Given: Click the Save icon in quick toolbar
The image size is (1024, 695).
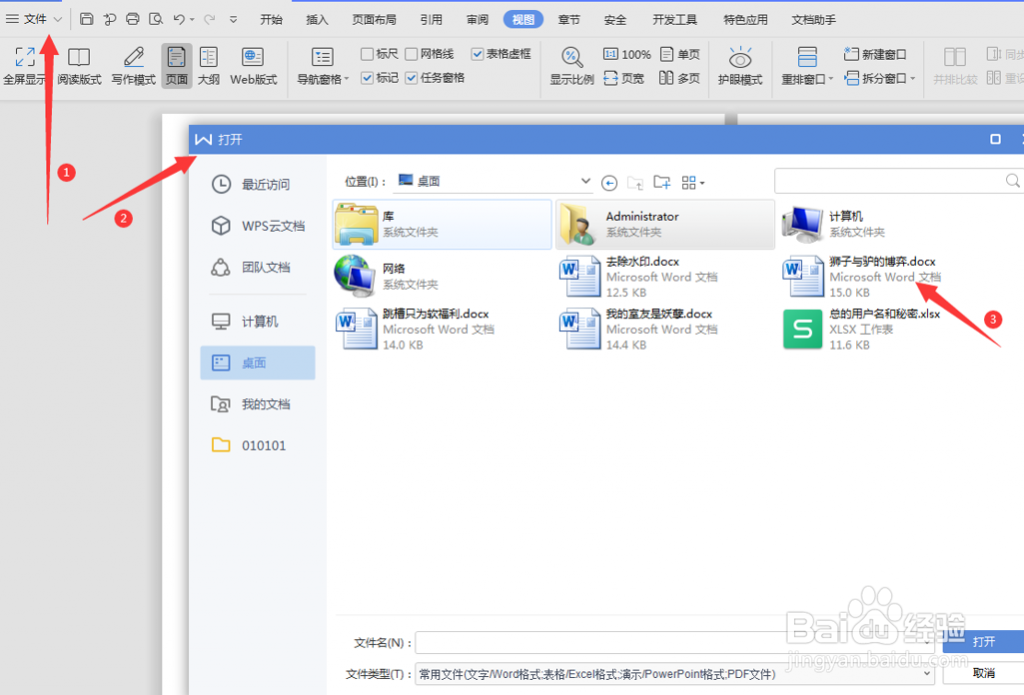Looking at the screenshot, I should click(x=86, y=19).
